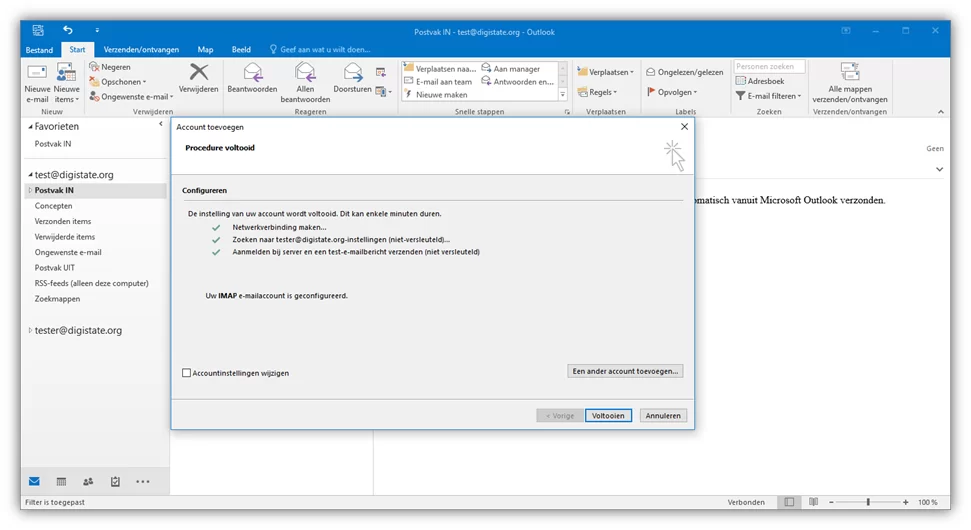This screenshot has width=971, height=530.
Task: Open the Adresboek
Action: point(760,81)
